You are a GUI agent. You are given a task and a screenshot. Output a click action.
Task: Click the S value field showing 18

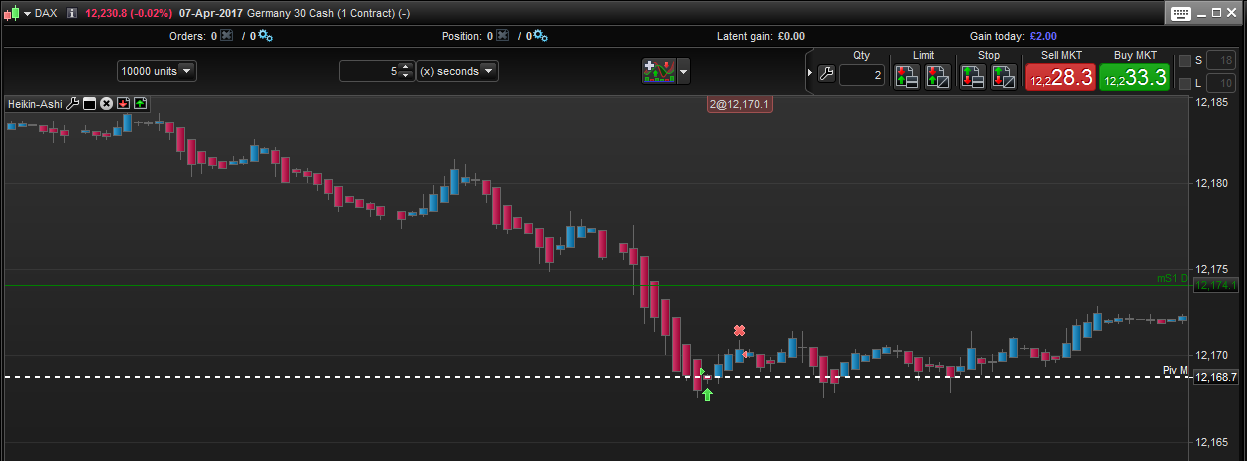tap(1222, 61)
